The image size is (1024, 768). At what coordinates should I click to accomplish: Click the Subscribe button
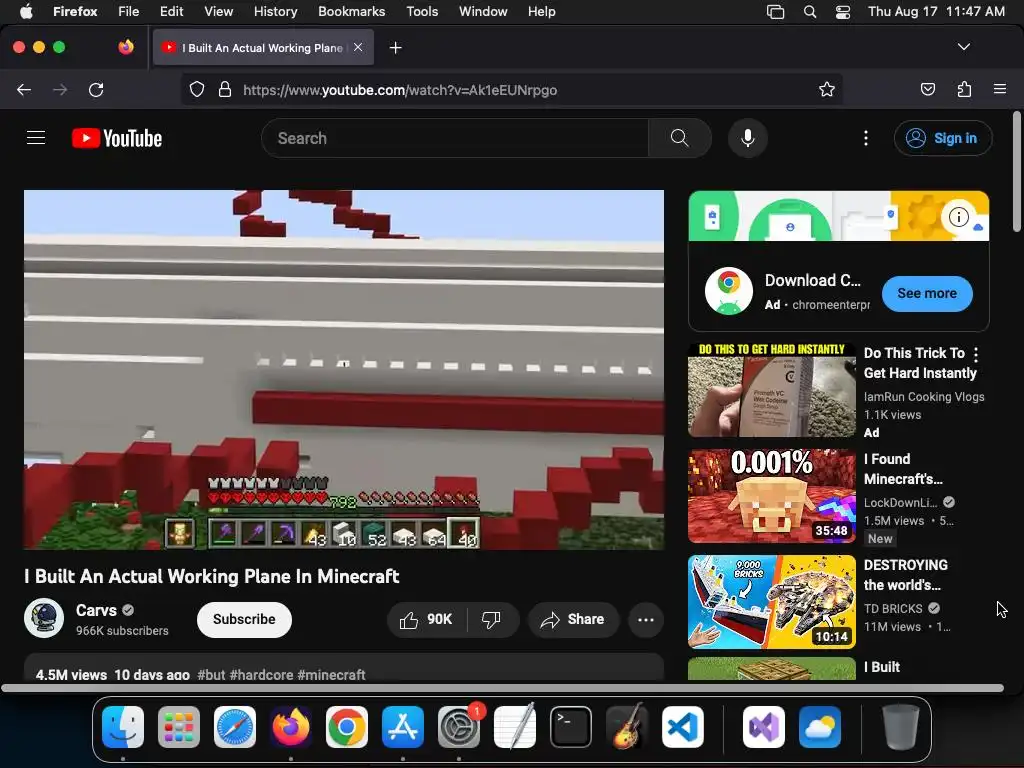244,619
